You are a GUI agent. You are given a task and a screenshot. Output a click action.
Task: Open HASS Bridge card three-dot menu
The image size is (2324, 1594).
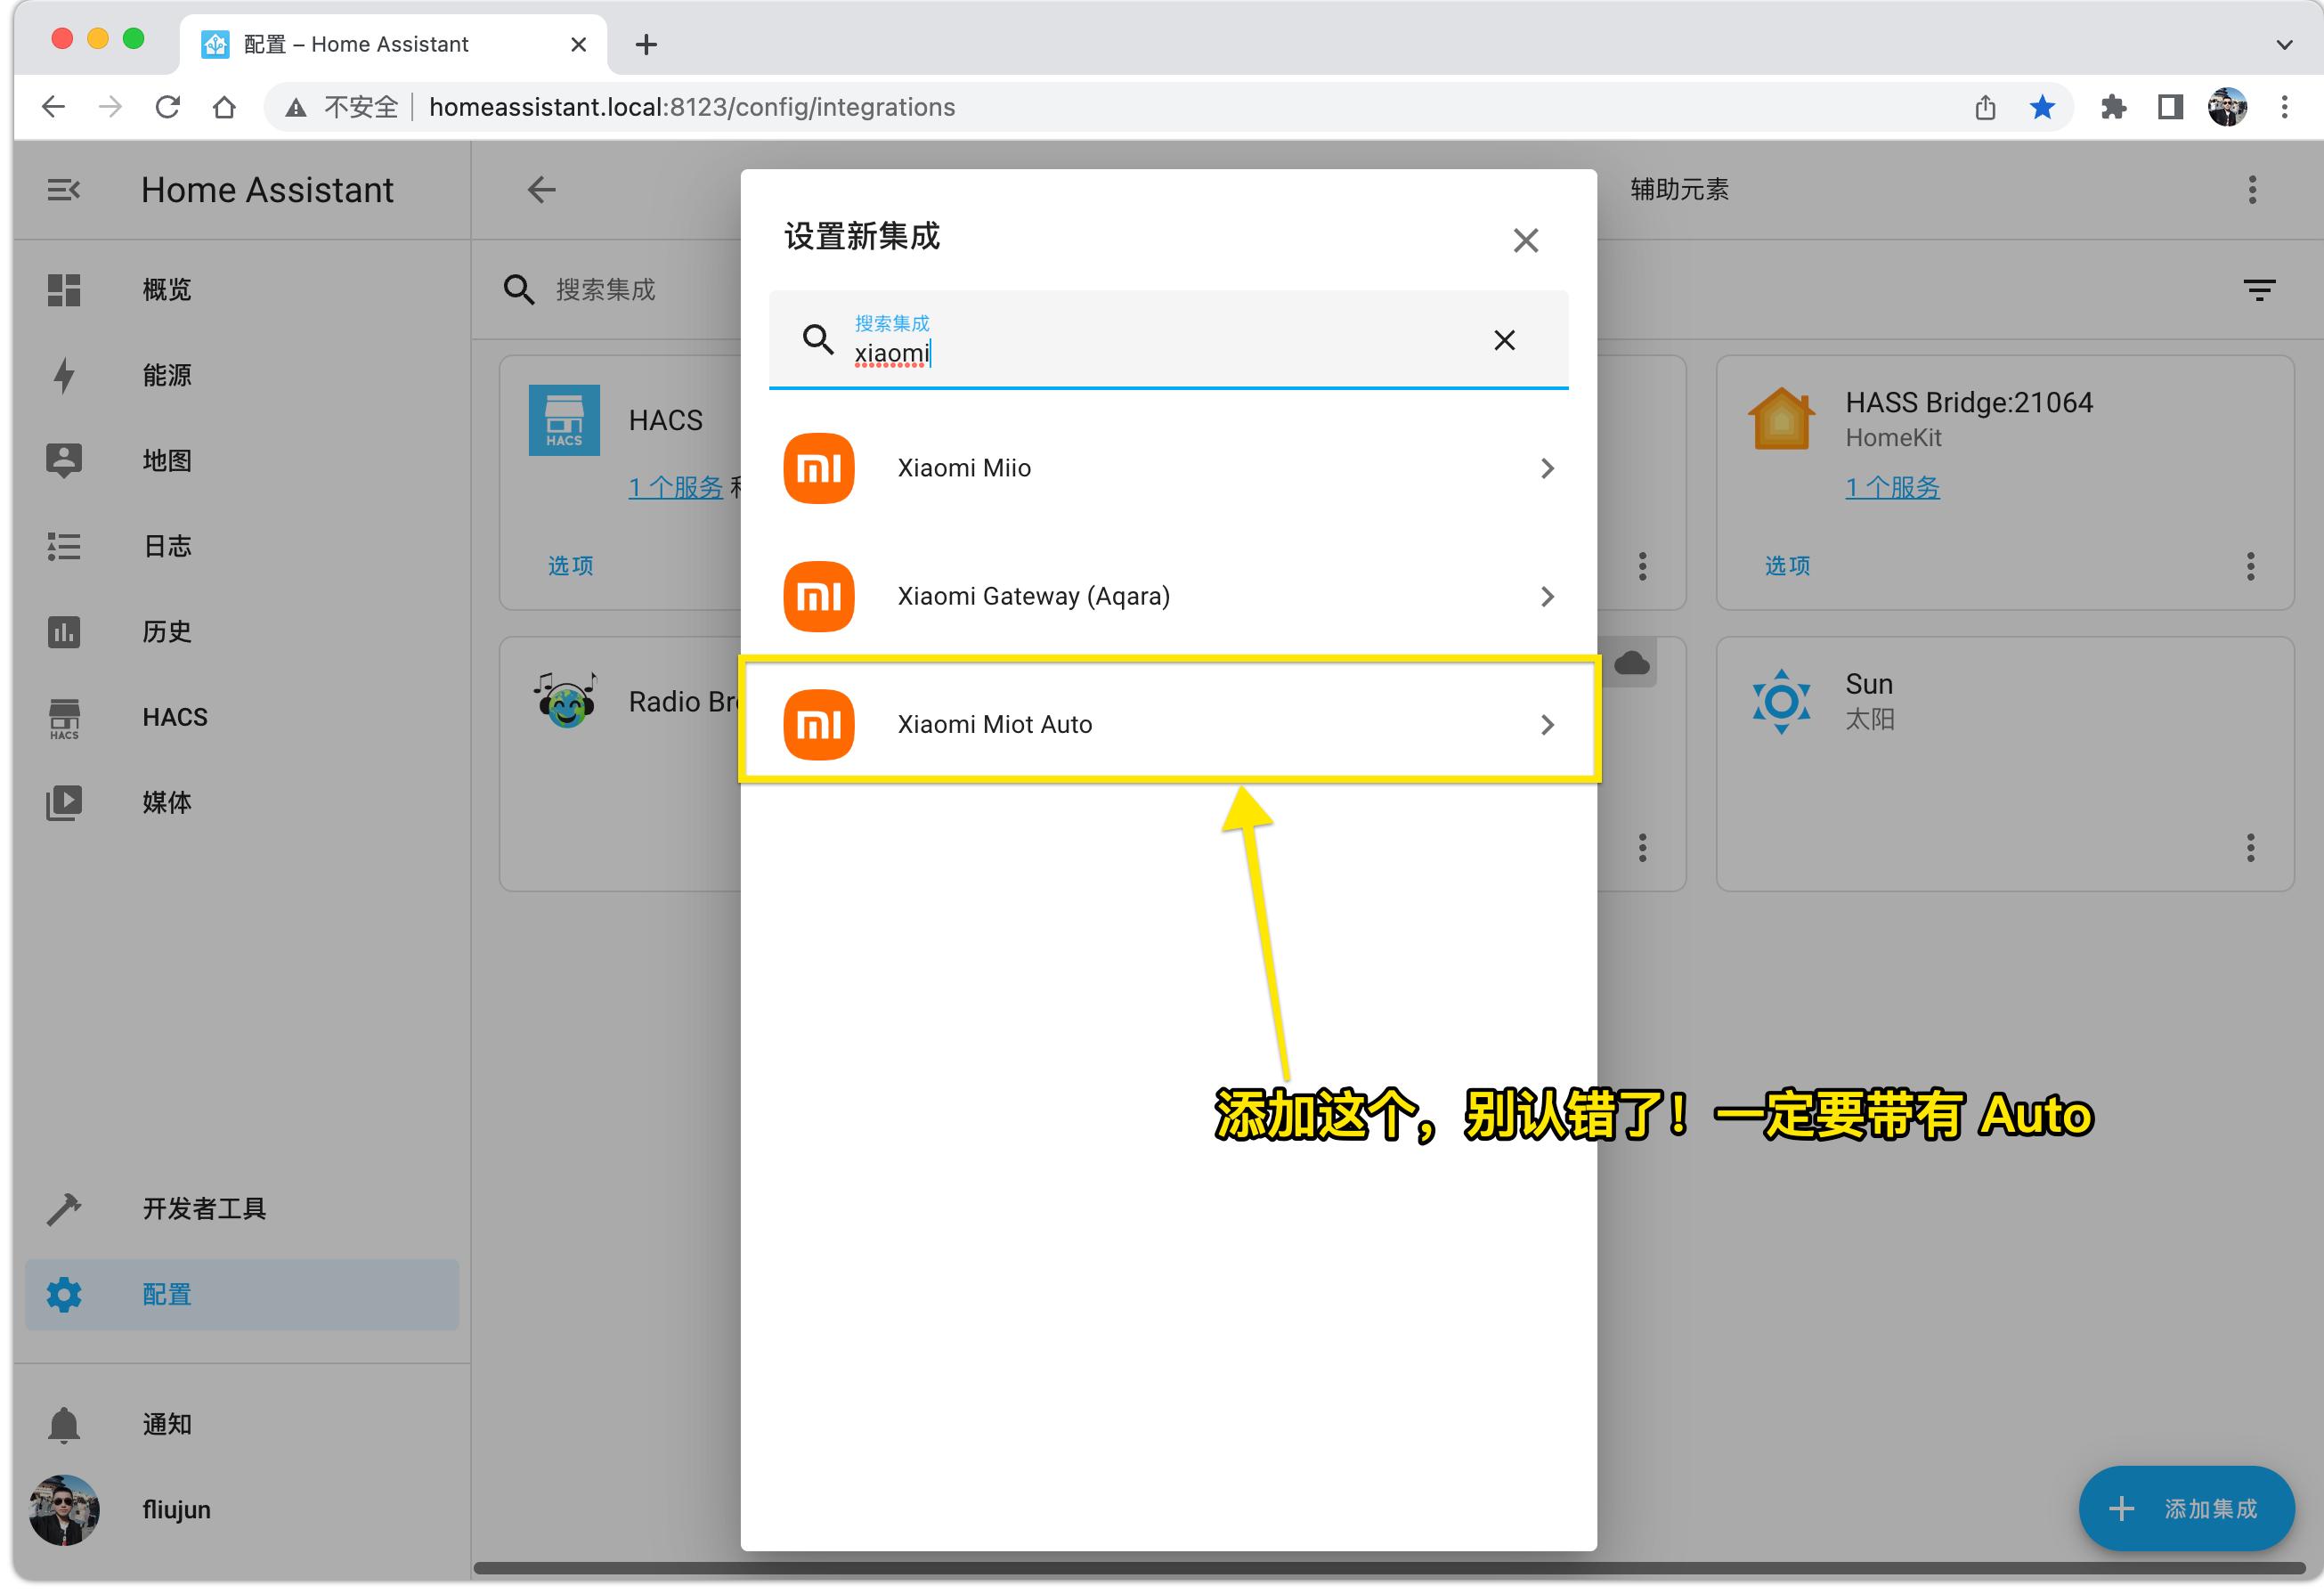[x=2250, y=566]
